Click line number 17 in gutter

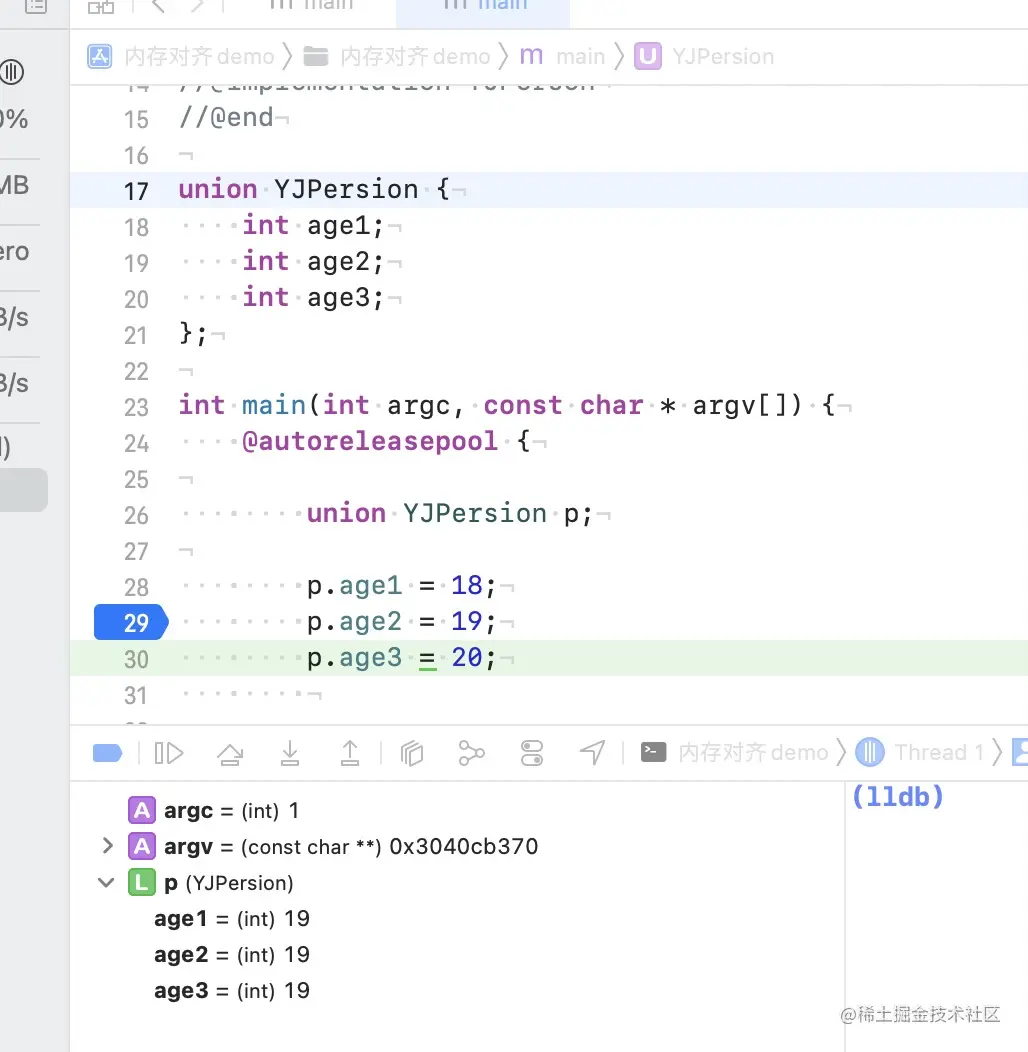coord(136,191)
